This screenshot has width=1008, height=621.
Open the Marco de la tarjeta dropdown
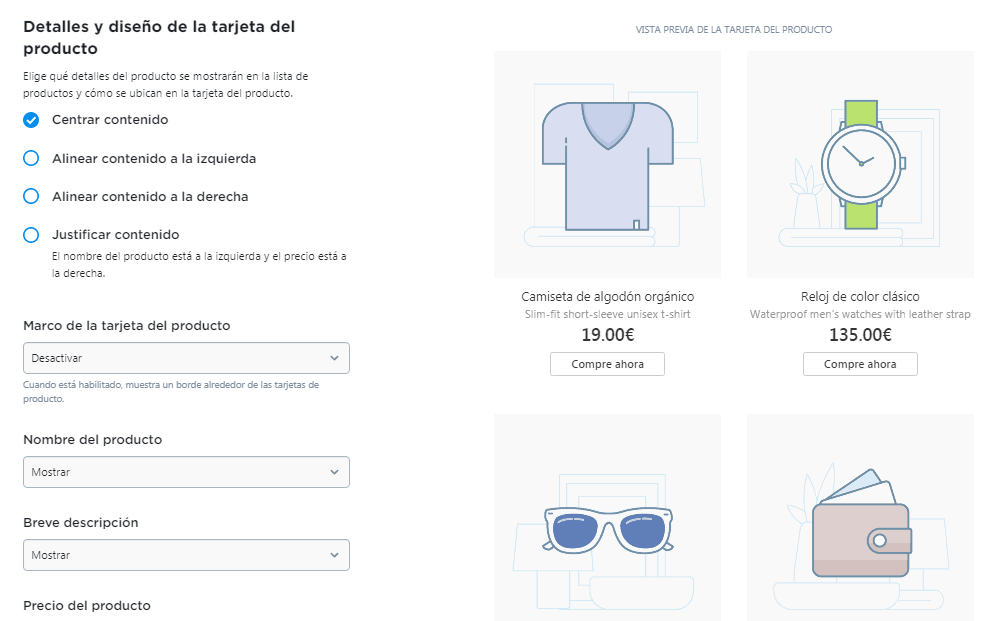point(186,358)
